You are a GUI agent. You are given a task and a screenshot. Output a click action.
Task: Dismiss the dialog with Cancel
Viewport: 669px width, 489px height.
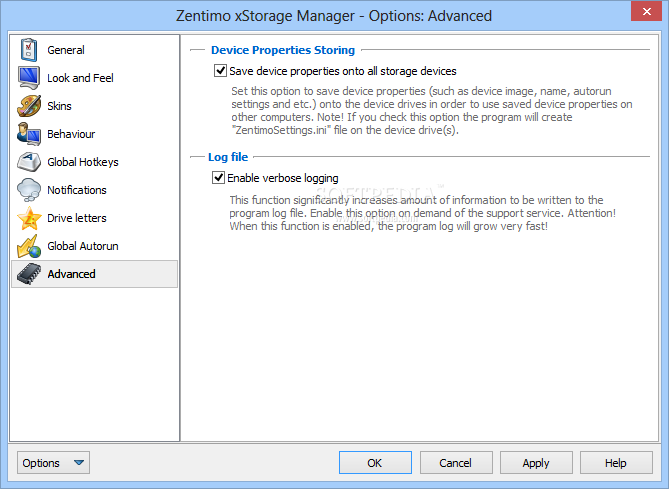click(456, 463)
